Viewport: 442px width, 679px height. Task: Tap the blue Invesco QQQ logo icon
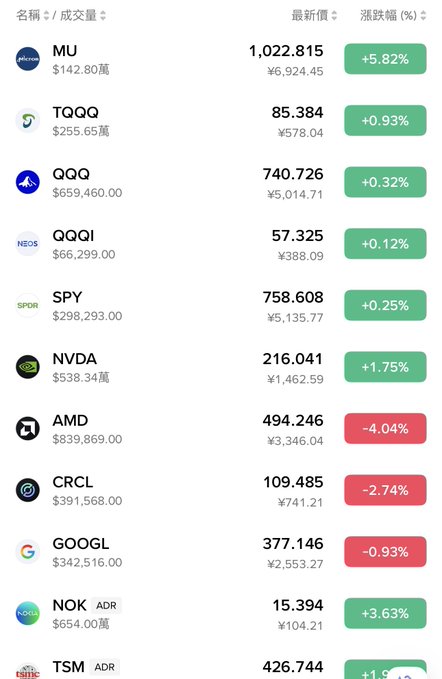point(28,182)
